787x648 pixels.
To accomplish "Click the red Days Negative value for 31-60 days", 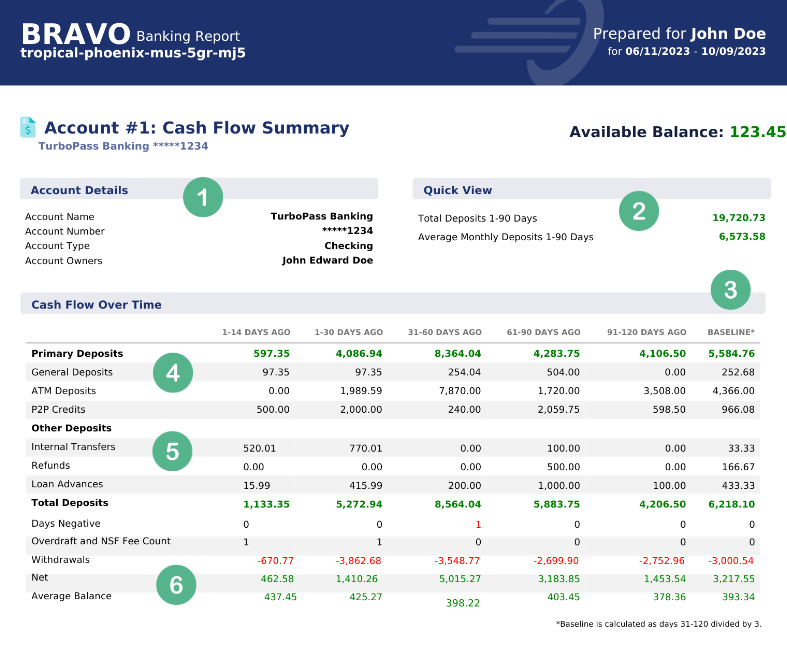I will [478, 524].
